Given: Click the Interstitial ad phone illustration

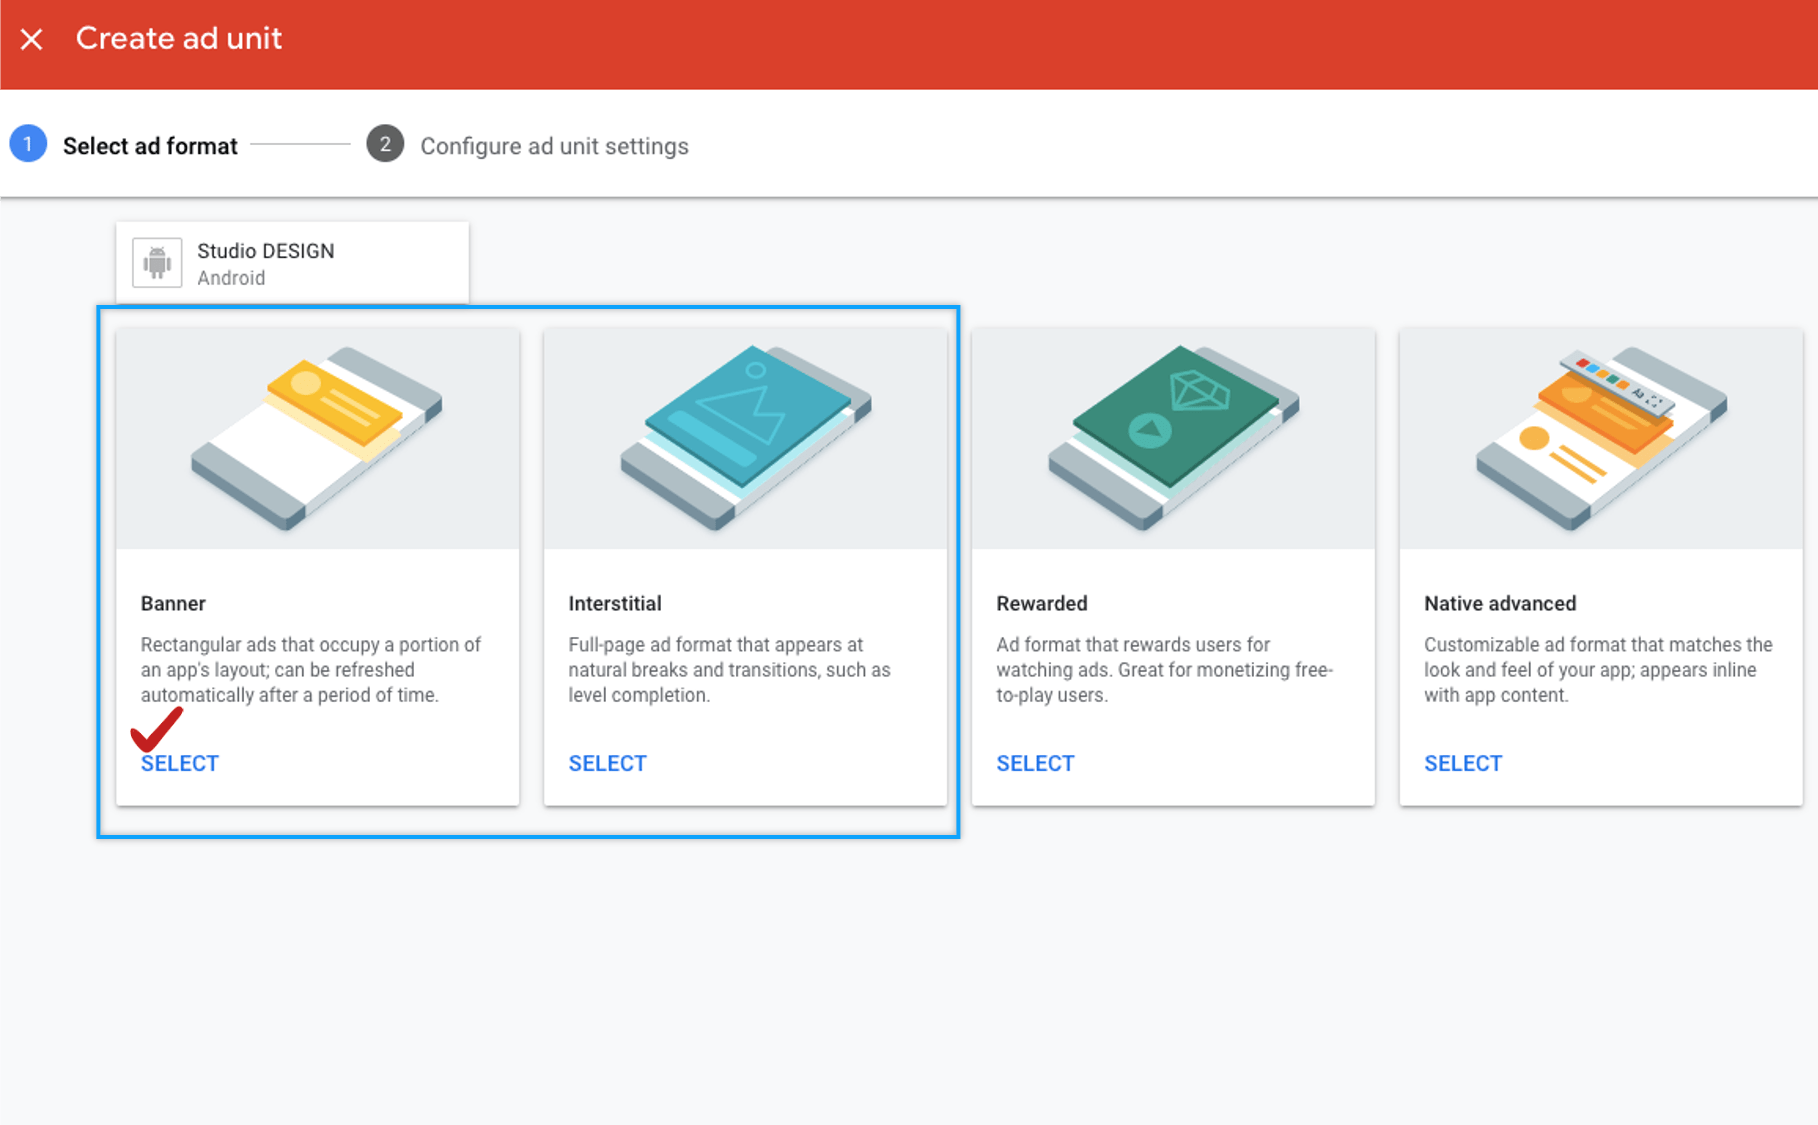Looking at the screenshot, I should 745,438.
